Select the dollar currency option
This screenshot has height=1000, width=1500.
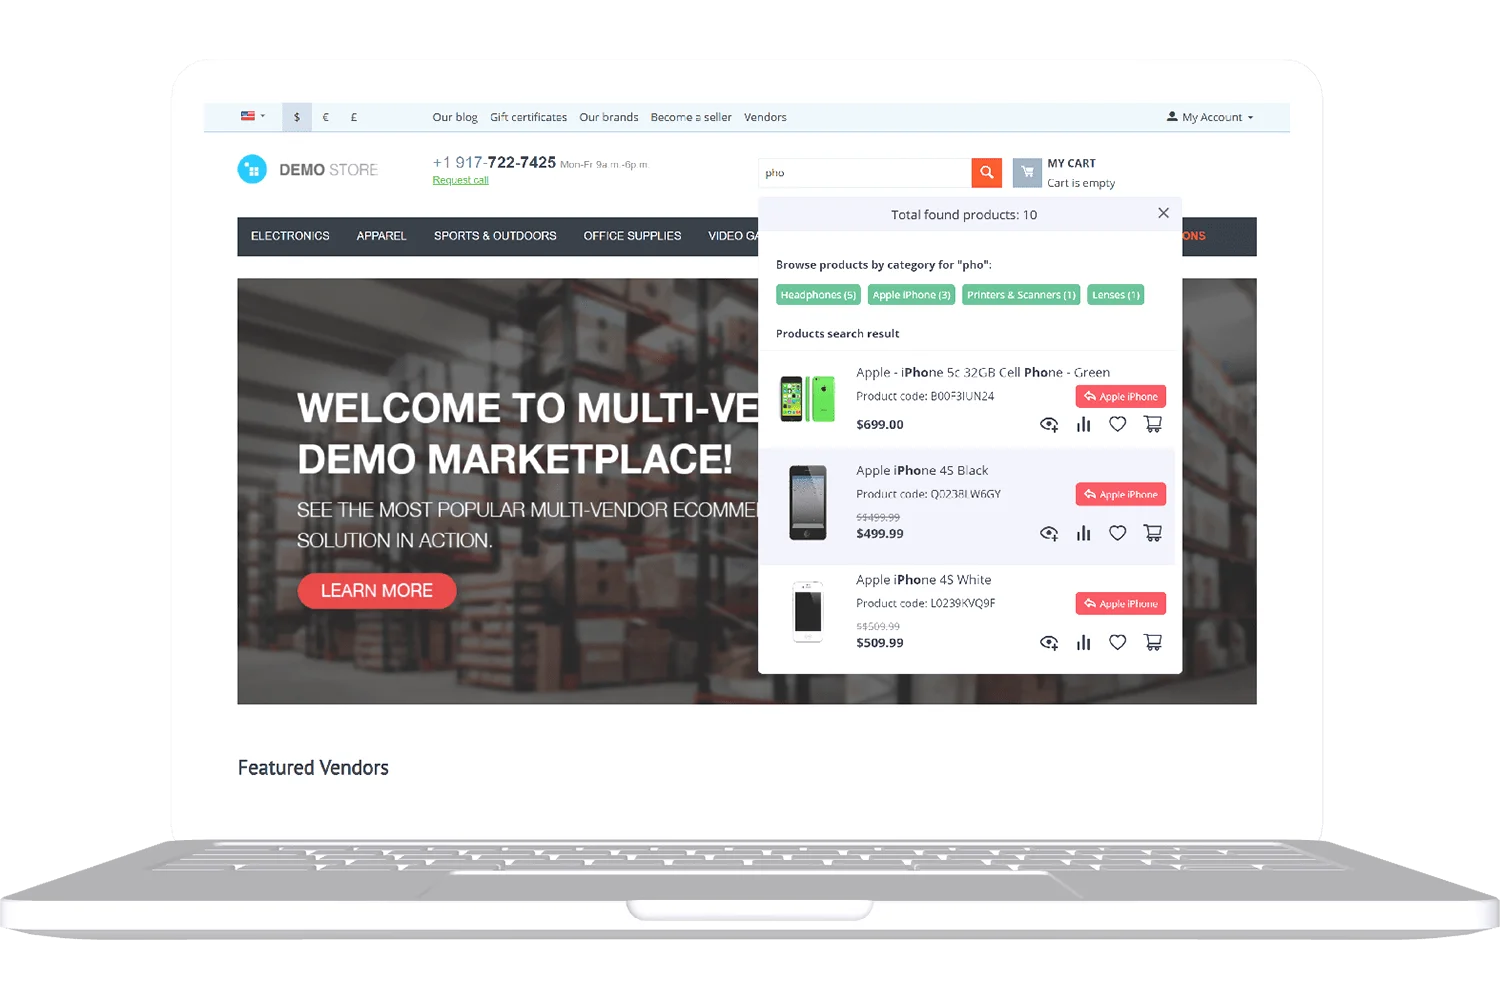point(297,117)
